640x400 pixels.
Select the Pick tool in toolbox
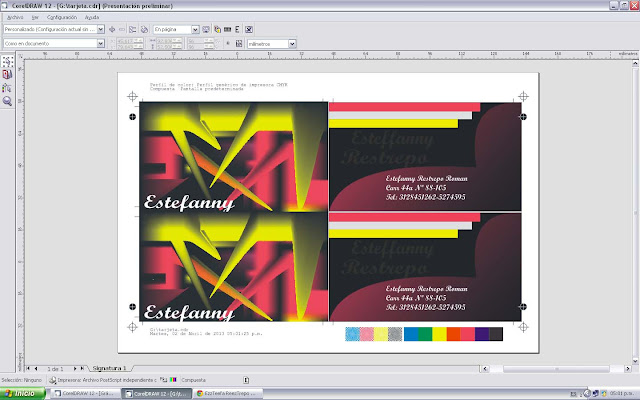pos(7,61)
